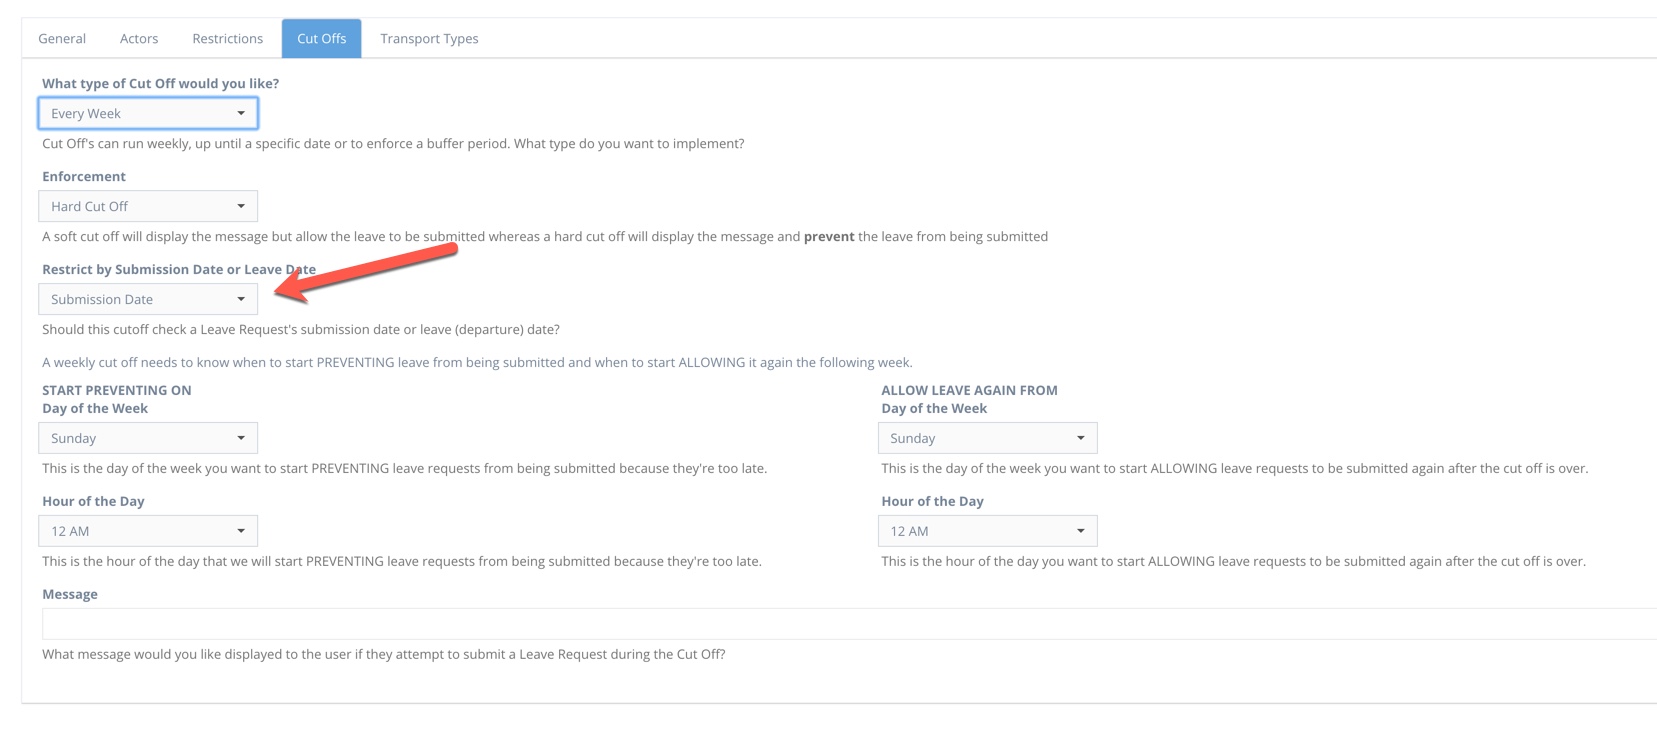Click the caret on the left 12 AM select
The height and width of the screenshot is (739, 1657).
[241, 531]
